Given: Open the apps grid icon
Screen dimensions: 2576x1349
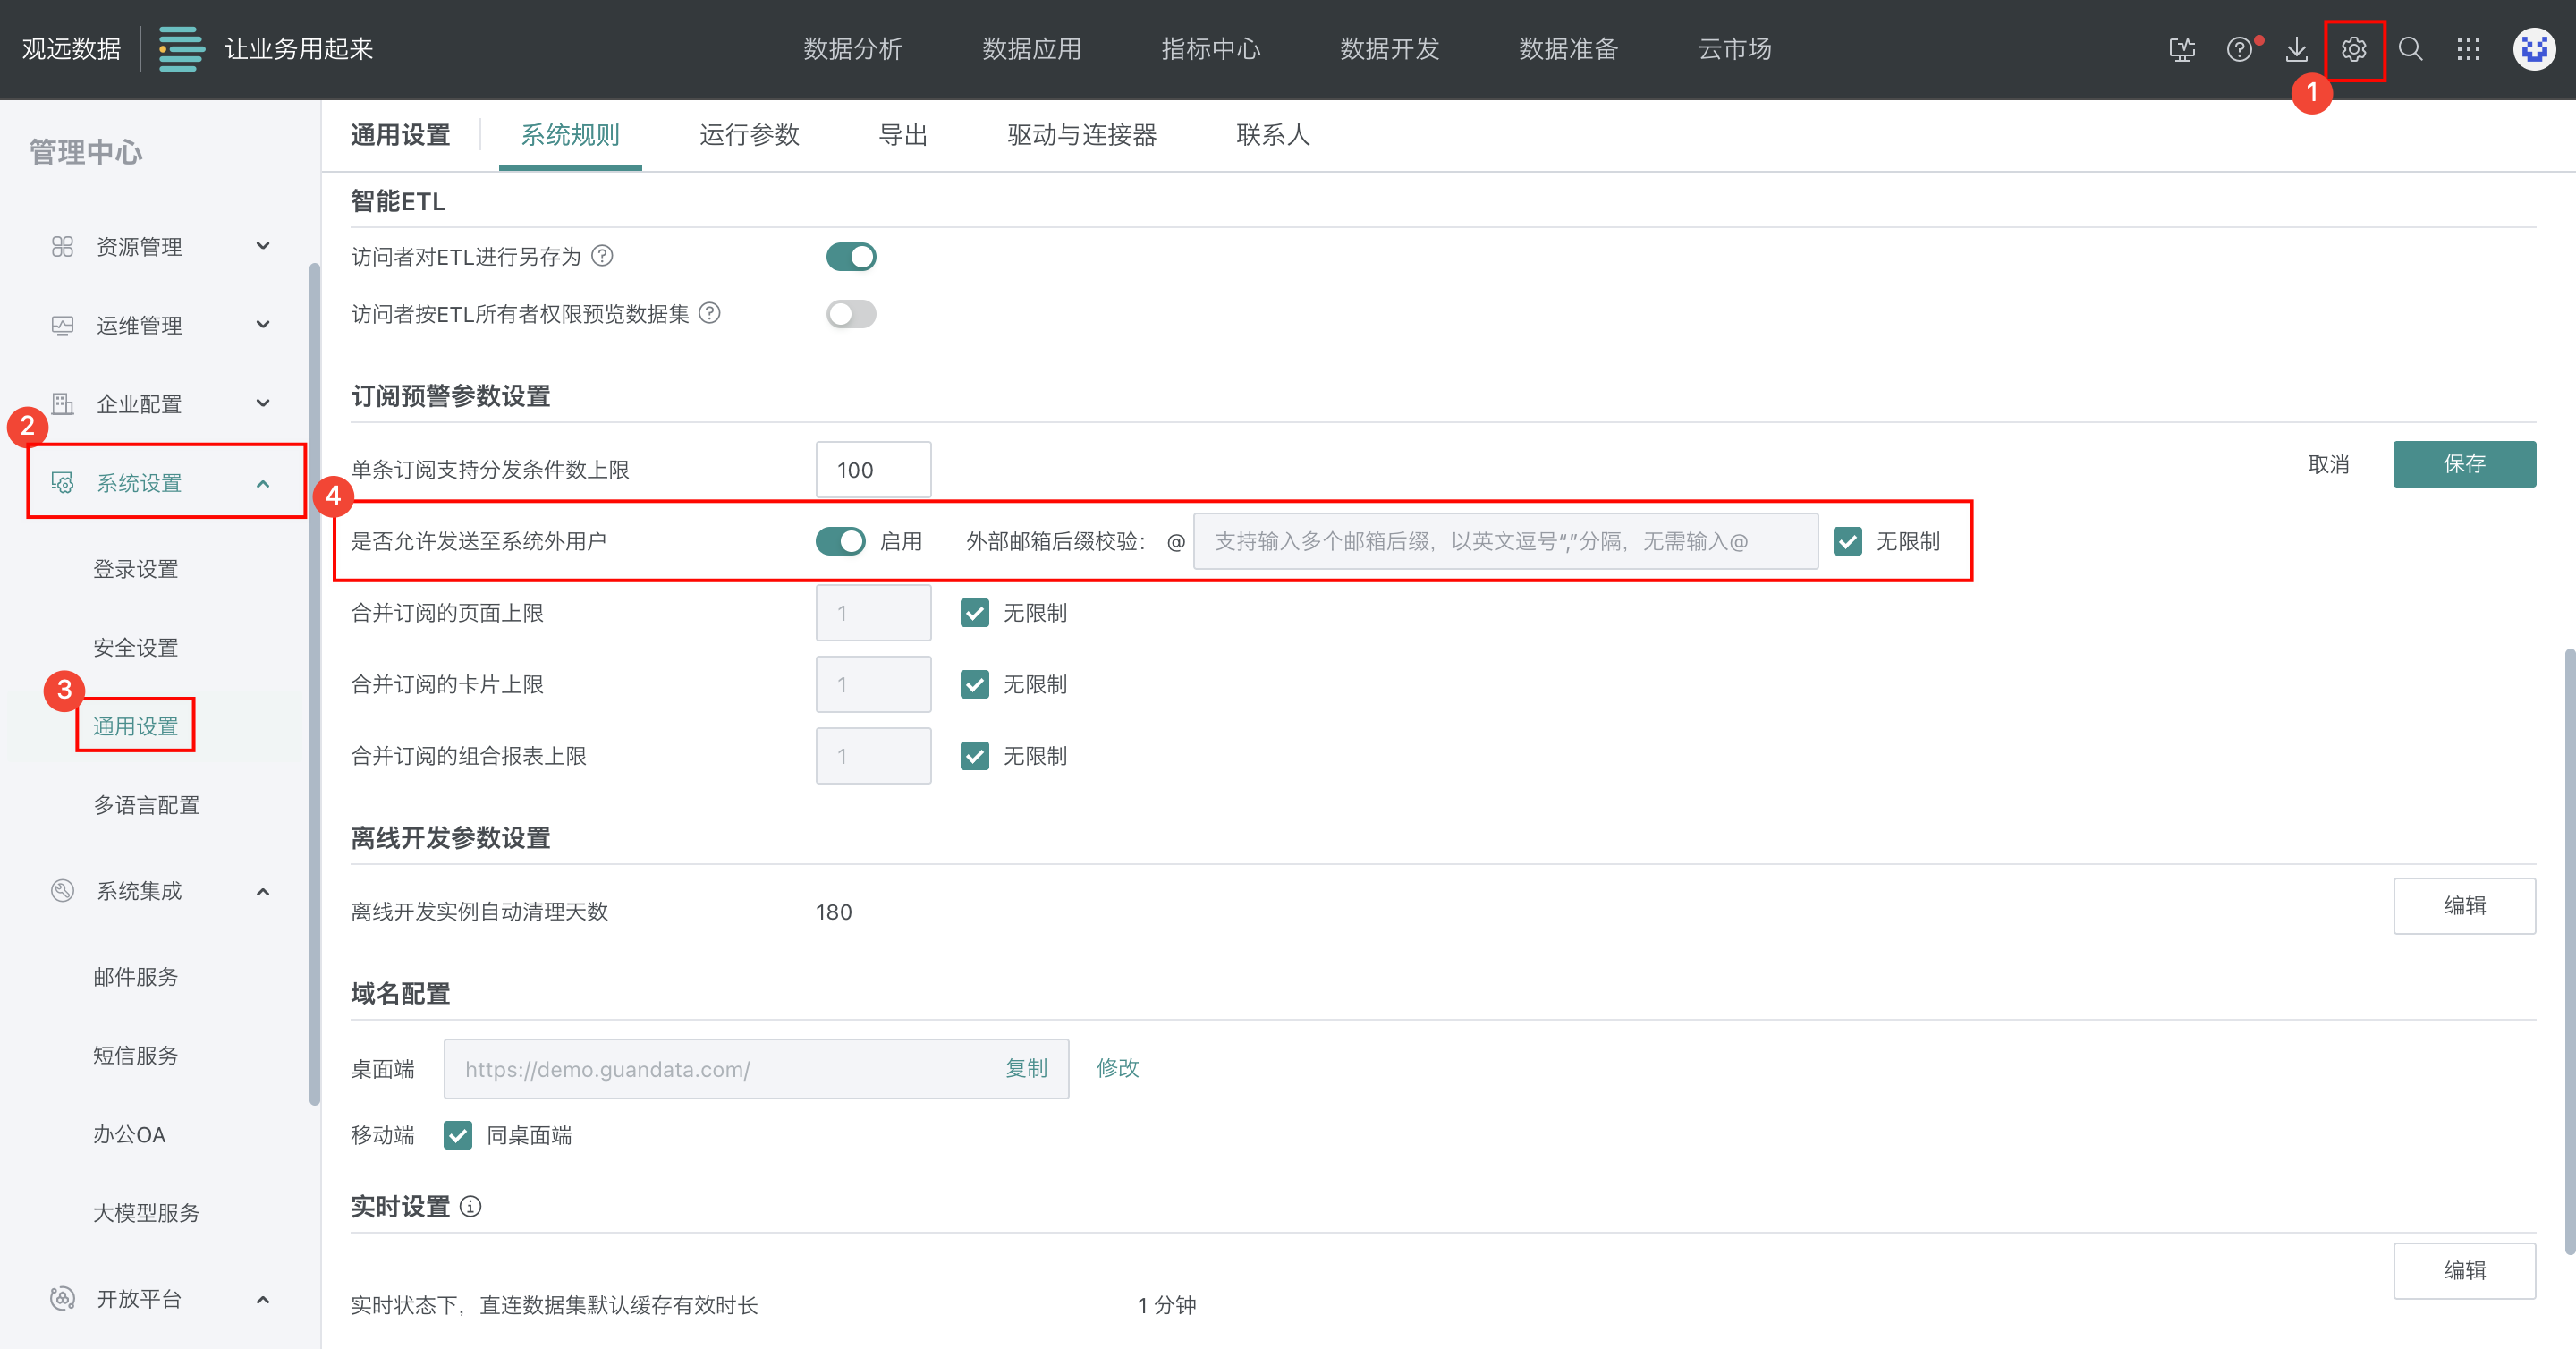Looking at the screenshot, I should (2467, 49).
